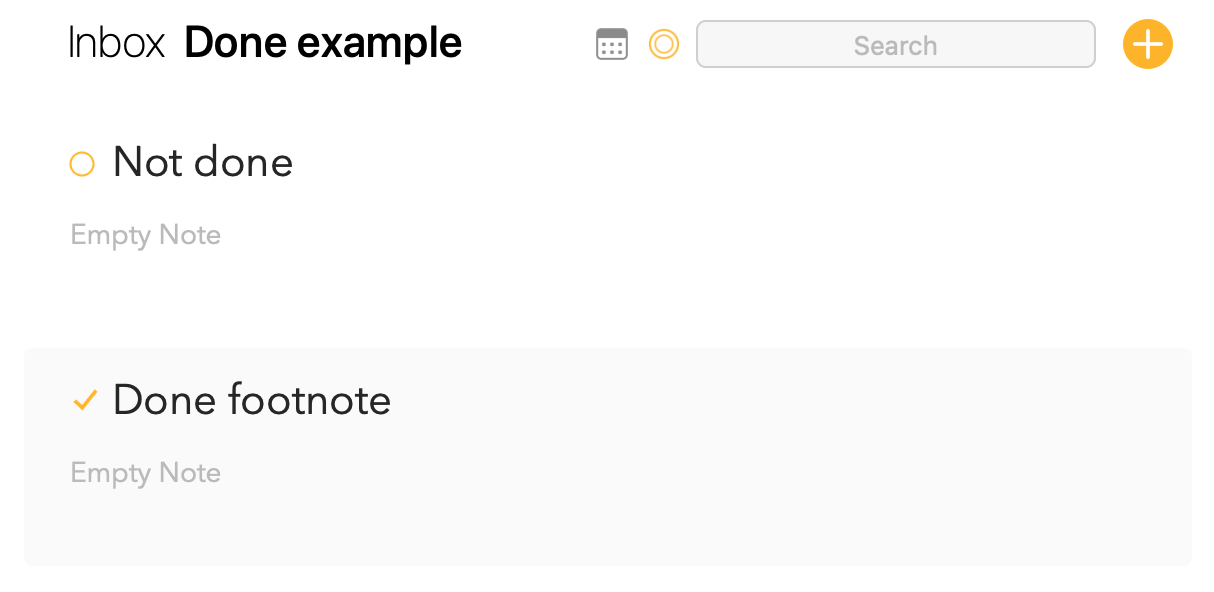The width and height of the screenshot is (1214, 592).
Task: Select the highlighted Done footnote card background
Action: coord(608,457)
